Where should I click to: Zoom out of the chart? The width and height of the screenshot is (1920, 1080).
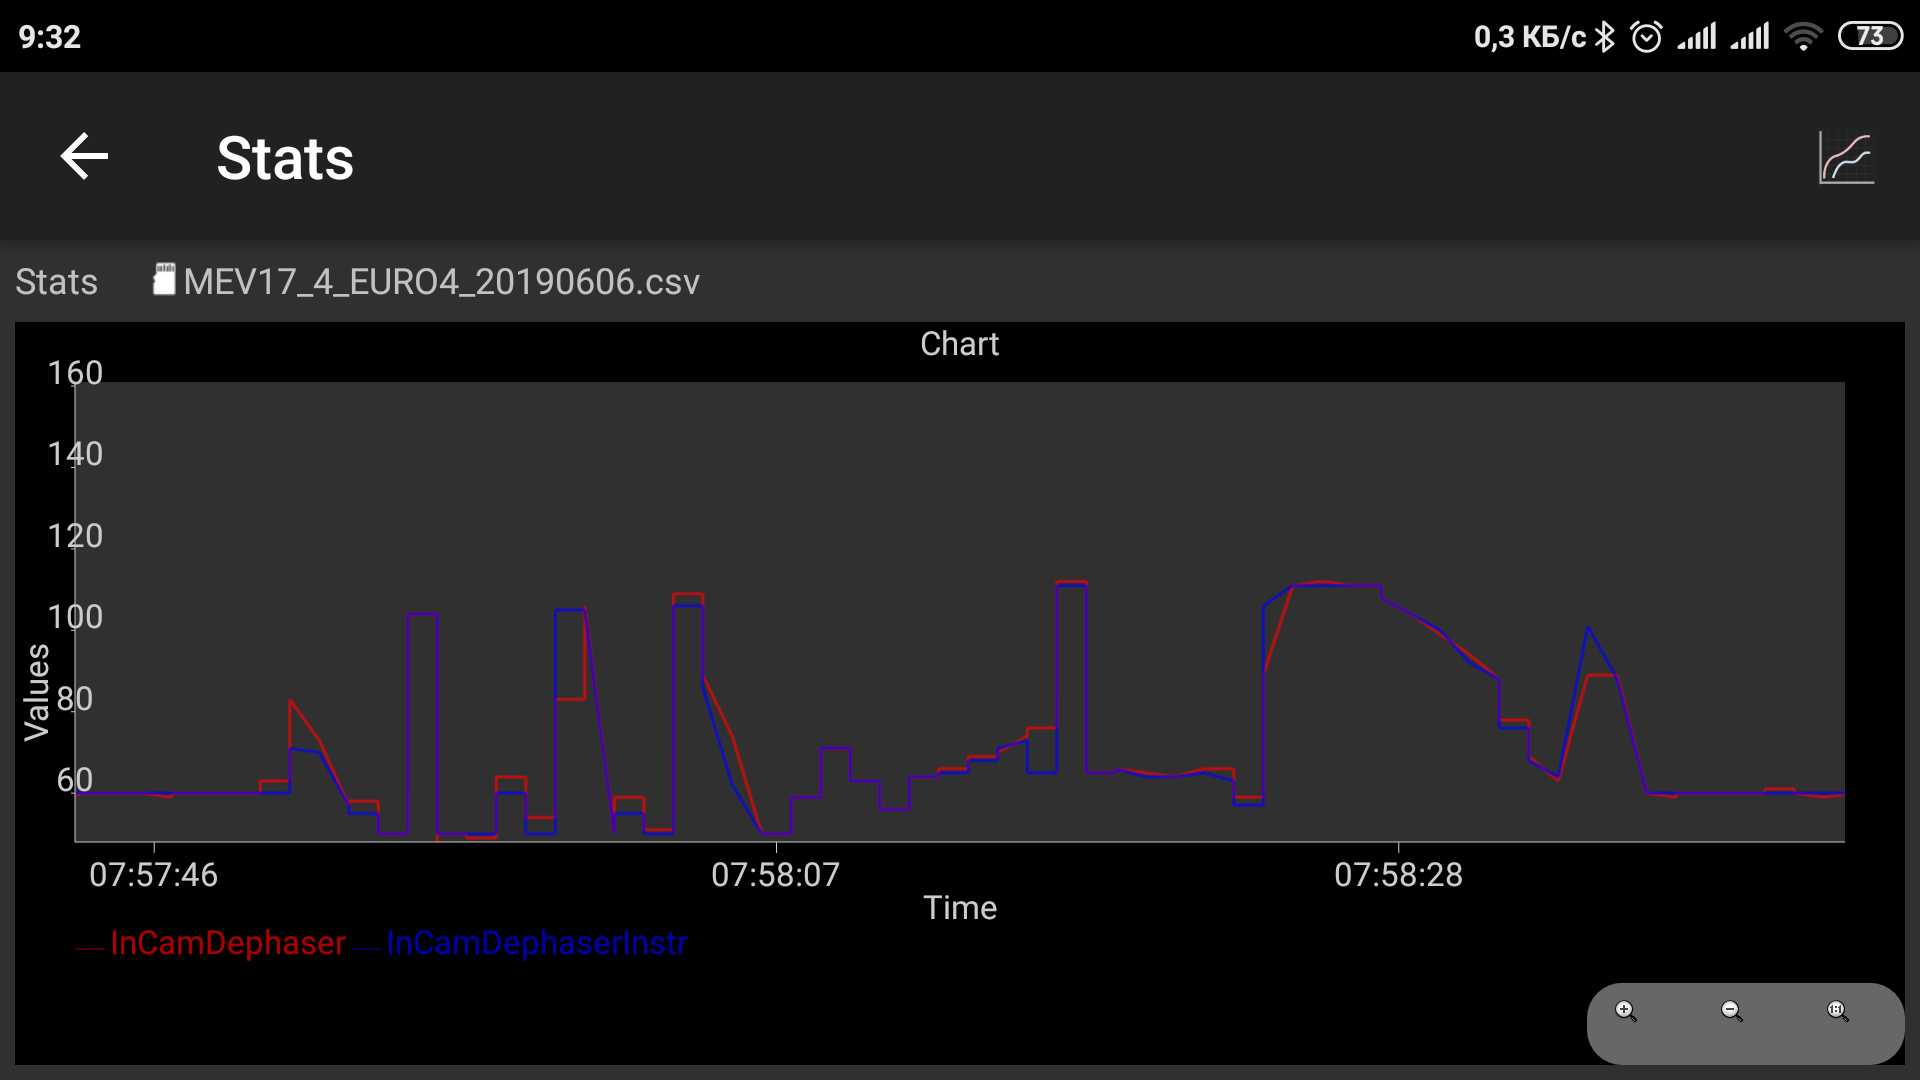coord(1732,1011)
